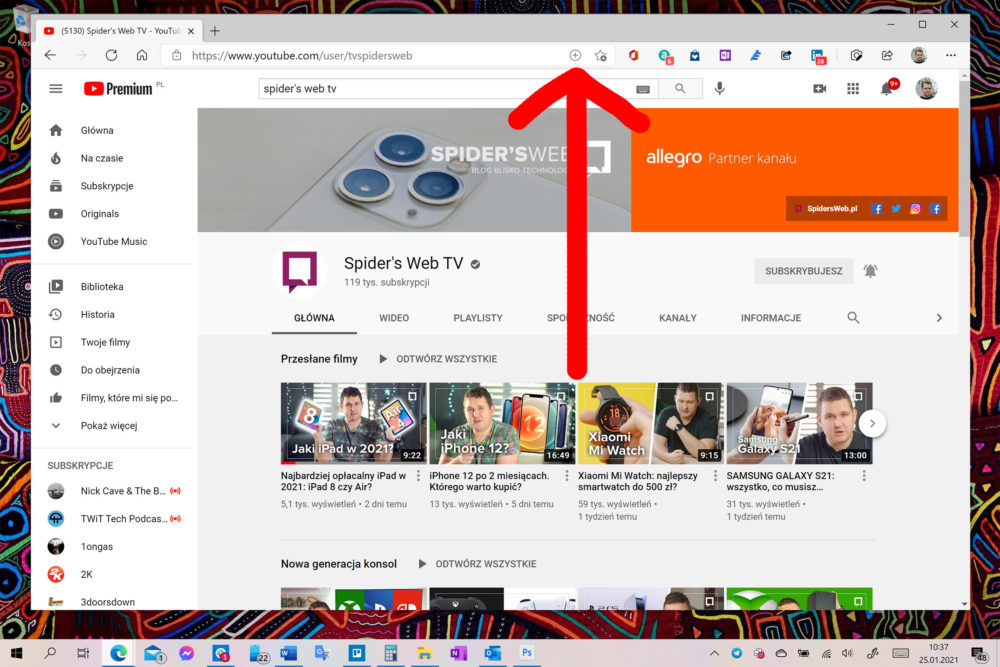Click the Edge address bar URL
Viewport: 1000px width, 667px height.
(x=302, y=55)
